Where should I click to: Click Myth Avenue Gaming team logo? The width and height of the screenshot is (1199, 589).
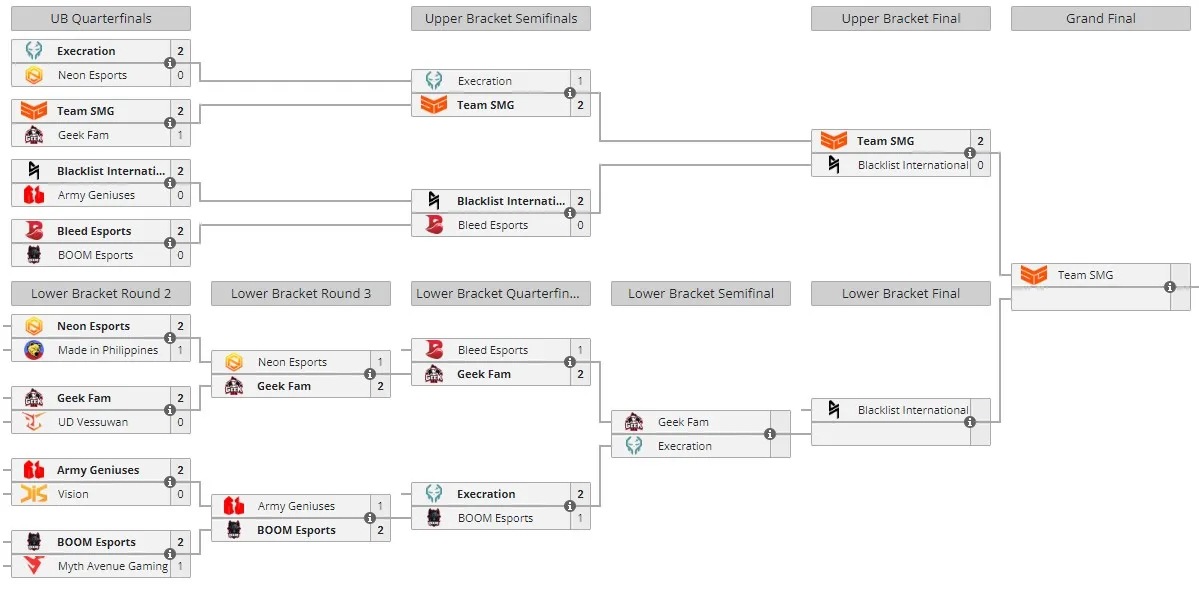34,566
